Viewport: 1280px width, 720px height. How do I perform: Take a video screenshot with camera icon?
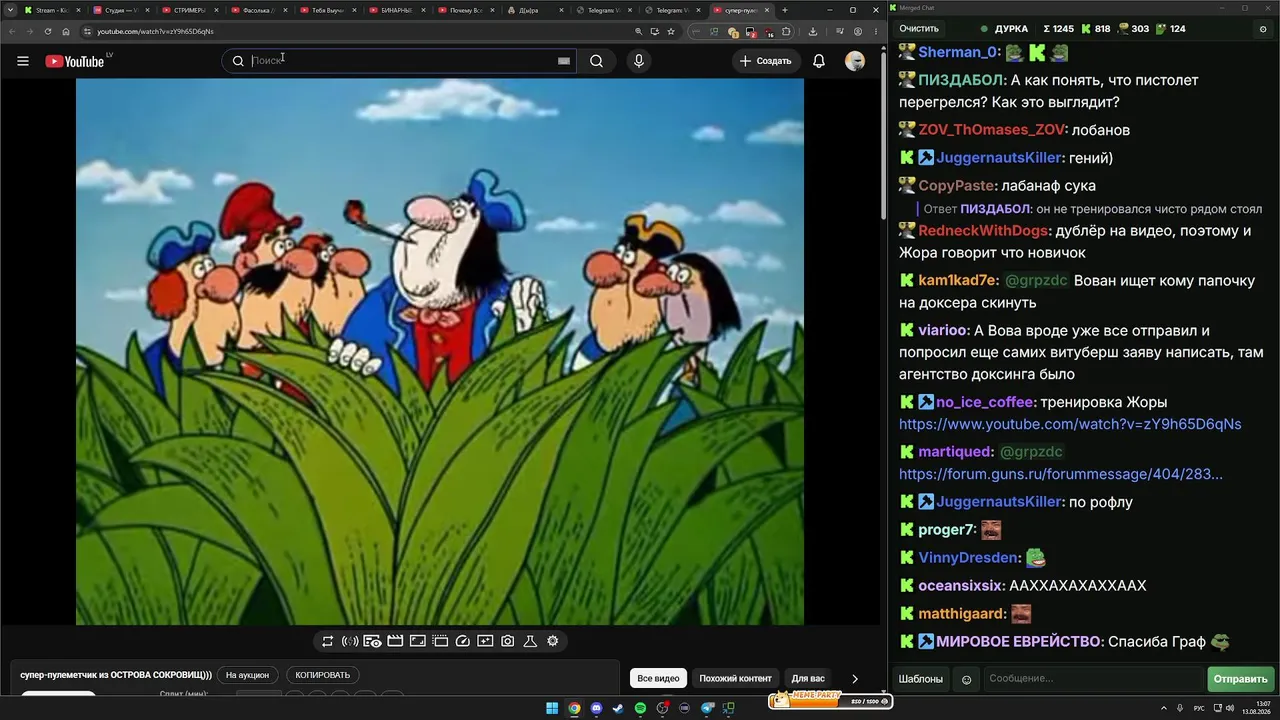tap(508, 641)
